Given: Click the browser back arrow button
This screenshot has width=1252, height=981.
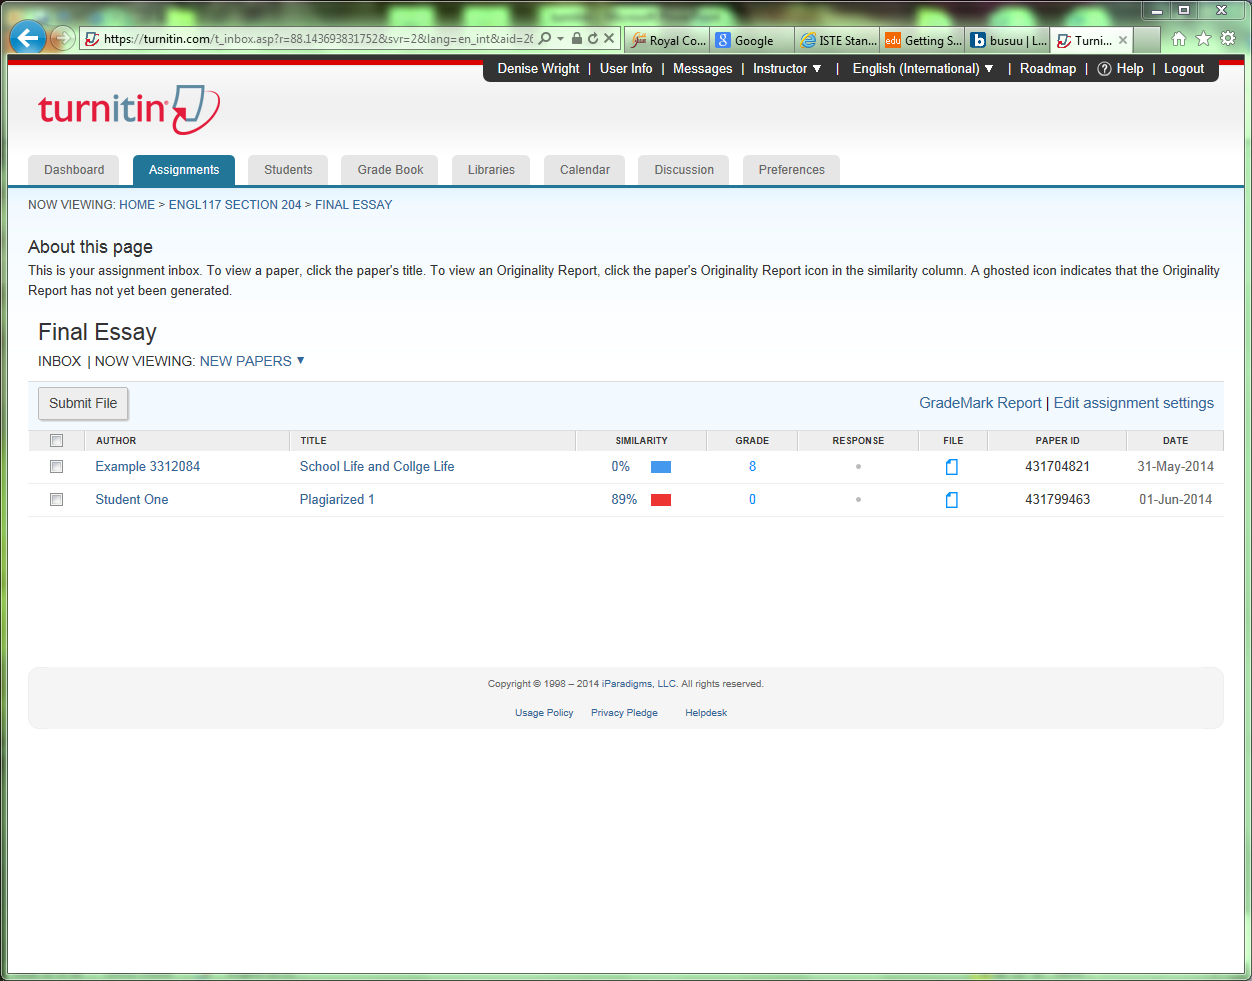Looking at the screenshot, I should point(28,39).
